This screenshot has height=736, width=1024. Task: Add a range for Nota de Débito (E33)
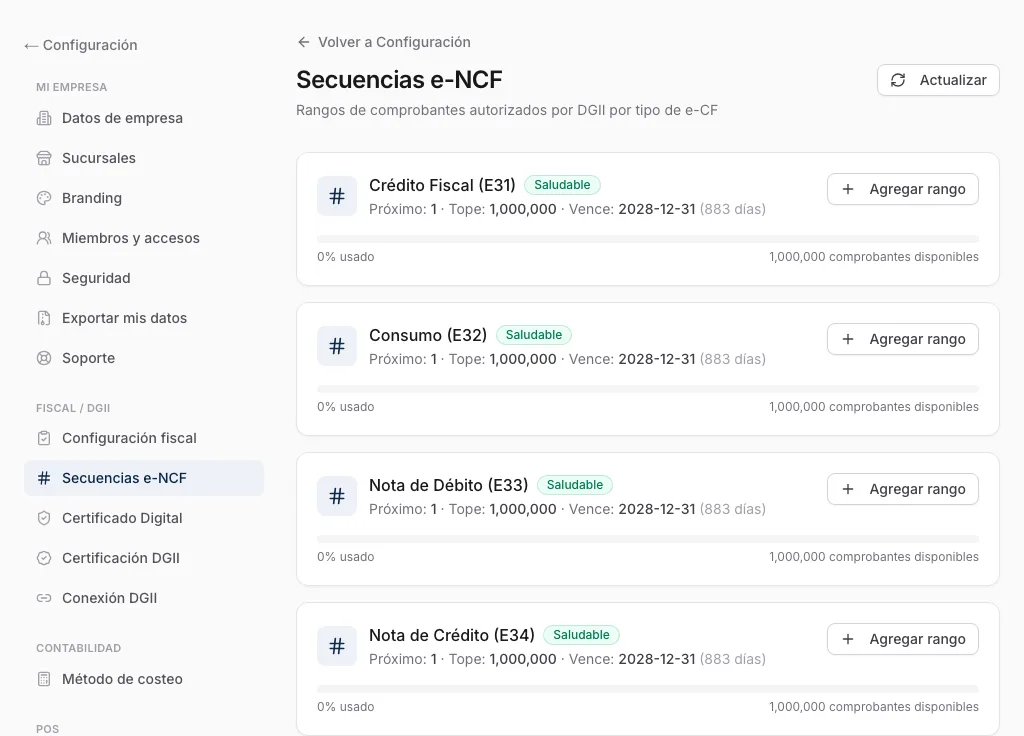903,489
